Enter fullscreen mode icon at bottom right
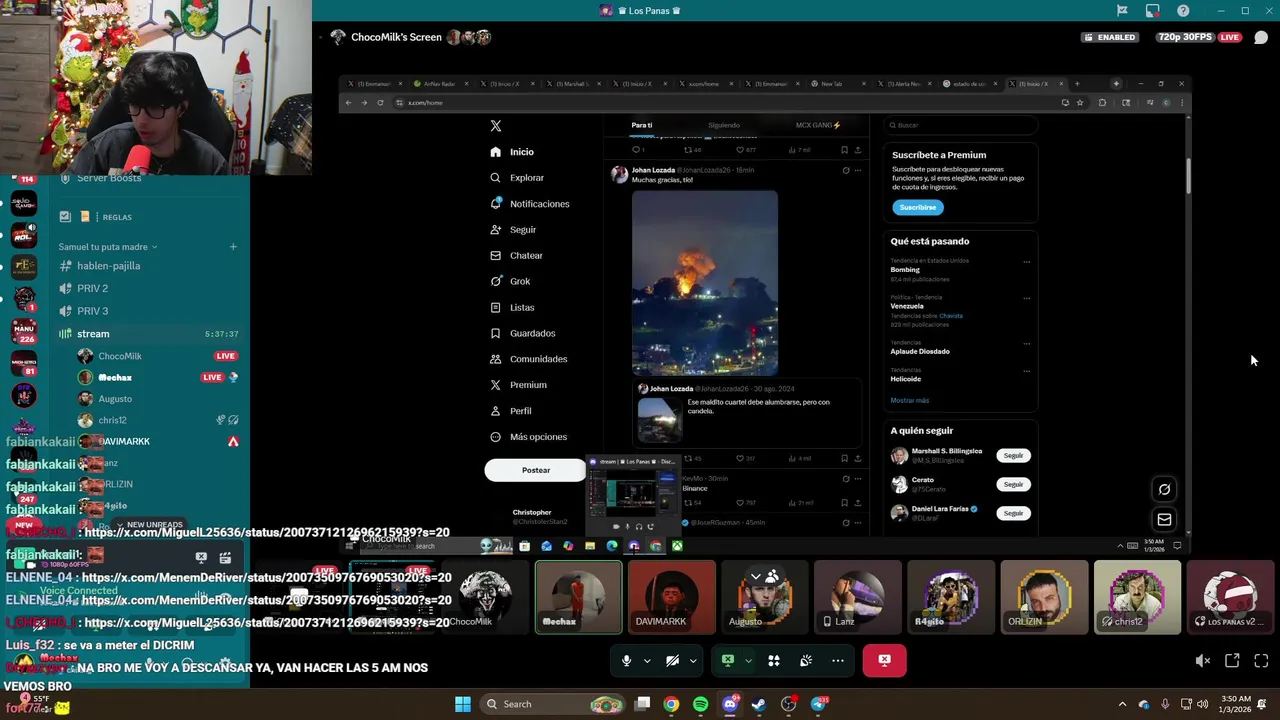This screenshot has width=1280, height=720. 1261,661
